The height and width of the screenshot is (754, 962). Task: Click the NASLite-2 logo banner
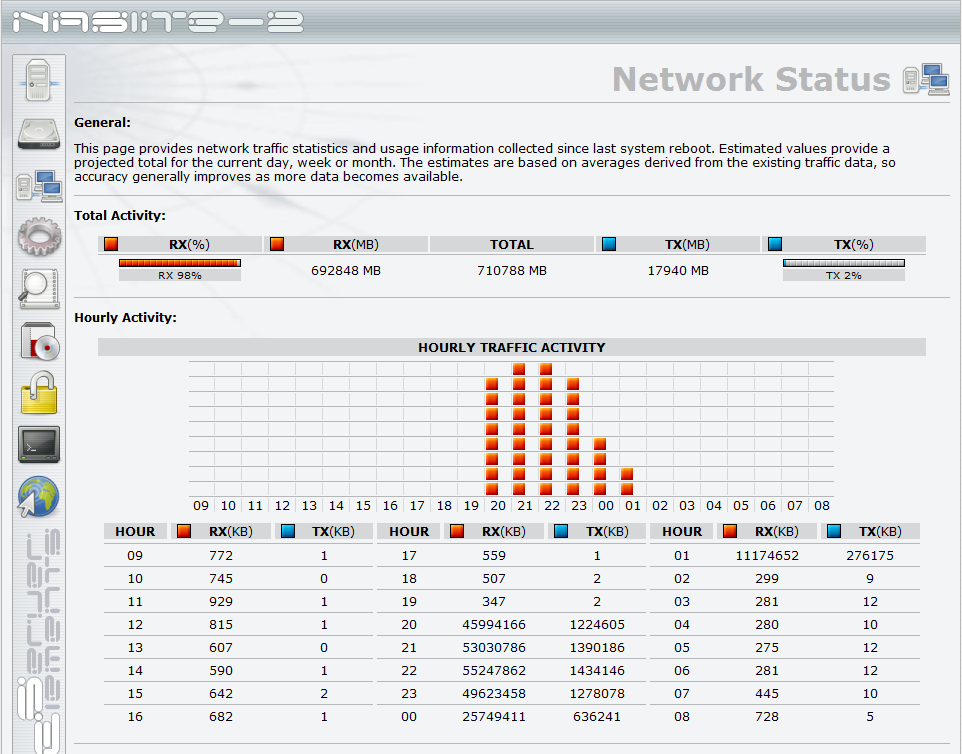(160, 22)
